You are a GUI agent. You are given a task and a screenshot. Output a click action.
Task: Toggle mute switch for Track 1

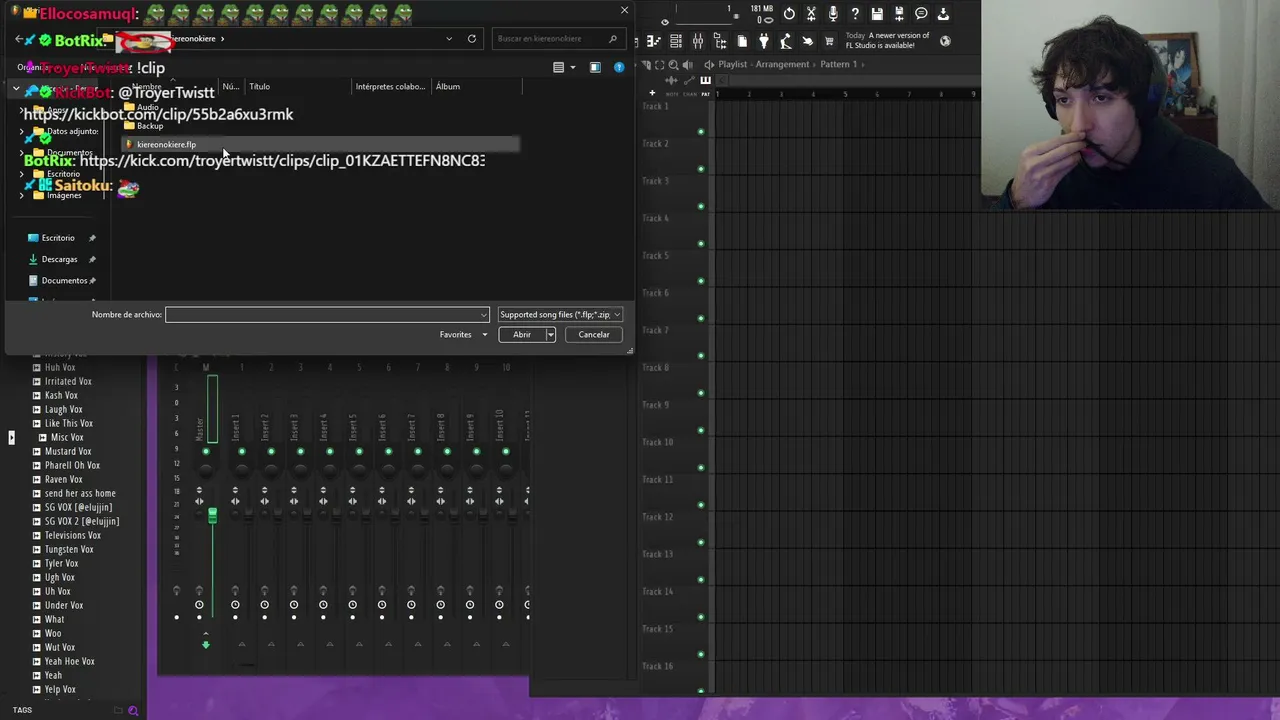point(701,132)
